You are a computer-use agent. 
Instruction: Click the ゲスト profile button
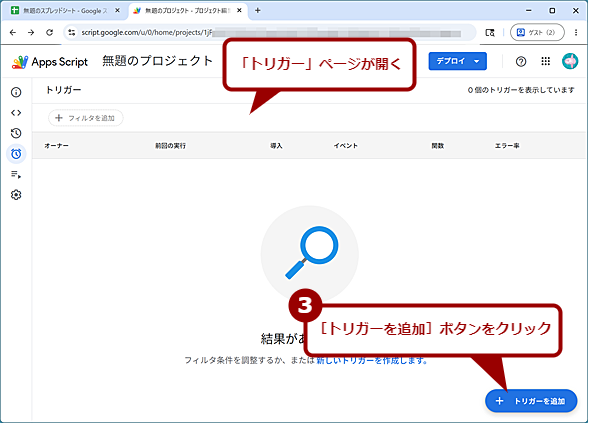537,32
